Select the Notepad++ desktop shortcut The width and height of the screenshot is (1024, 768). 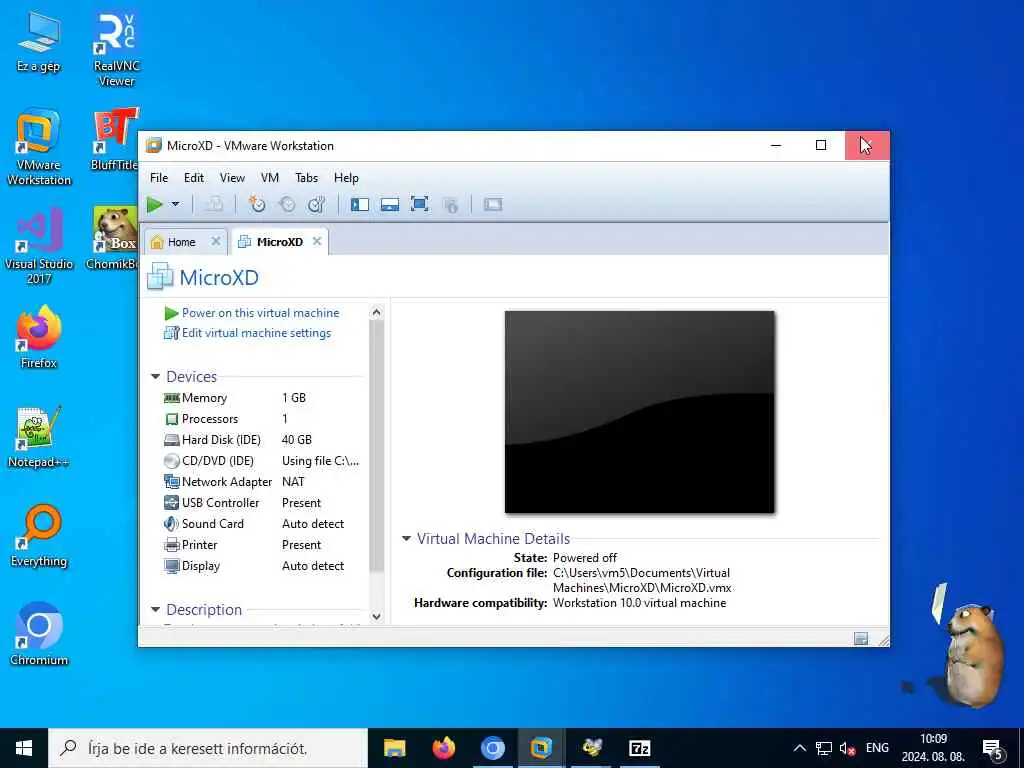click(39, 437)
